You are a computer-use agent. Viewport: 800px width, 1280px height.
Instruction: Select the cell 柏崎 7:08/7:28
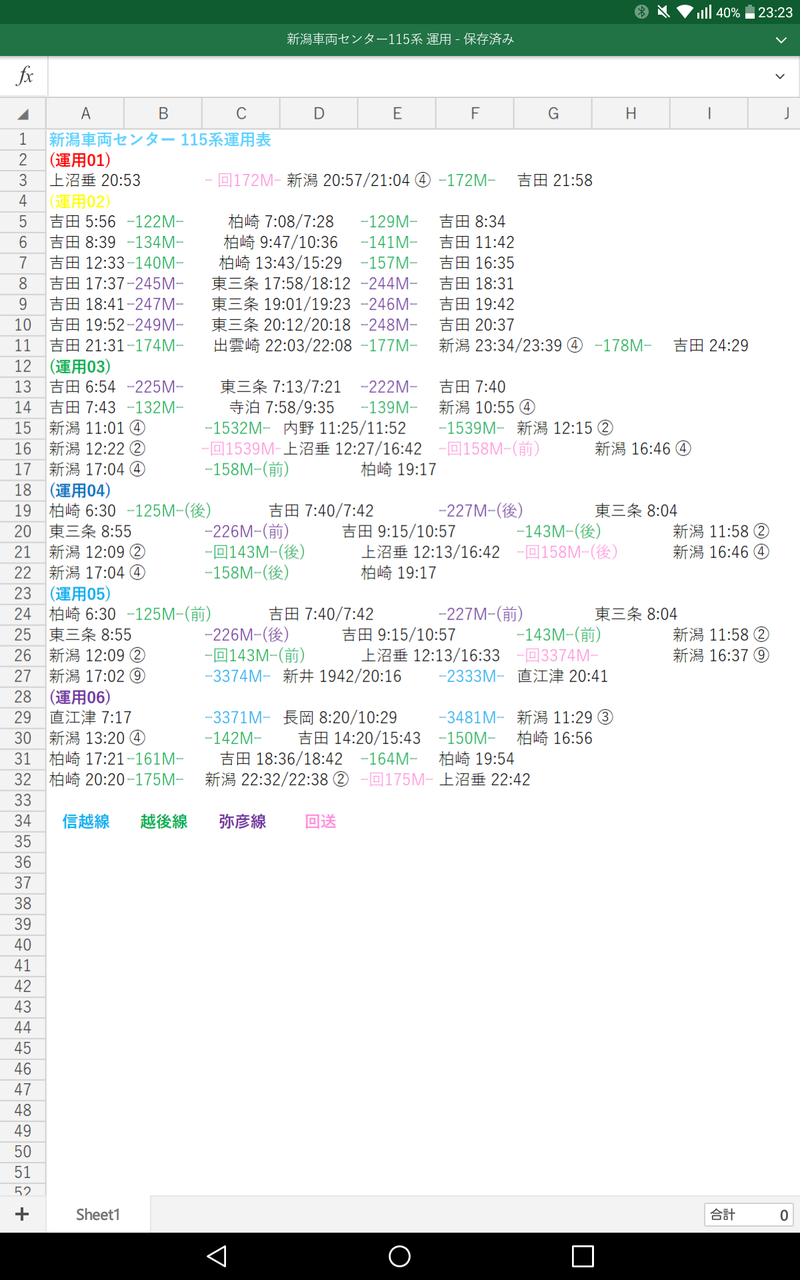click(281, 222)
